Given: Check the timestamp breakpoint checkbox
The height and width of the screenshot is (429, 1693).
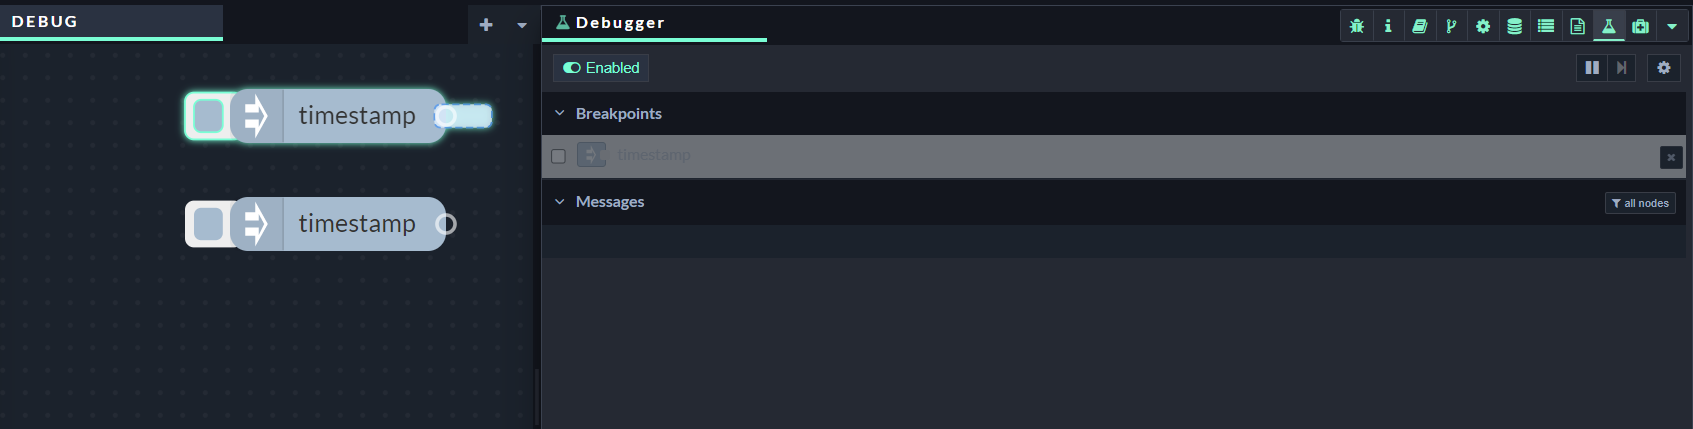Looking at the screenshot, I should click(559, 156).
